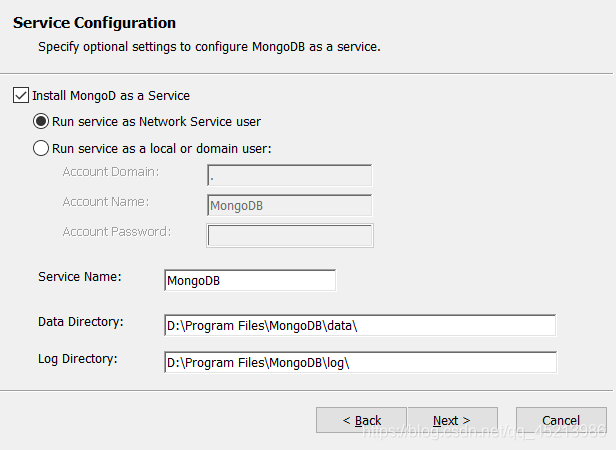Viewport: 616px width, 450px height.
Task: Click the 'Account Domain:' label
Action: pyautogui.click(x=111, y=172)
